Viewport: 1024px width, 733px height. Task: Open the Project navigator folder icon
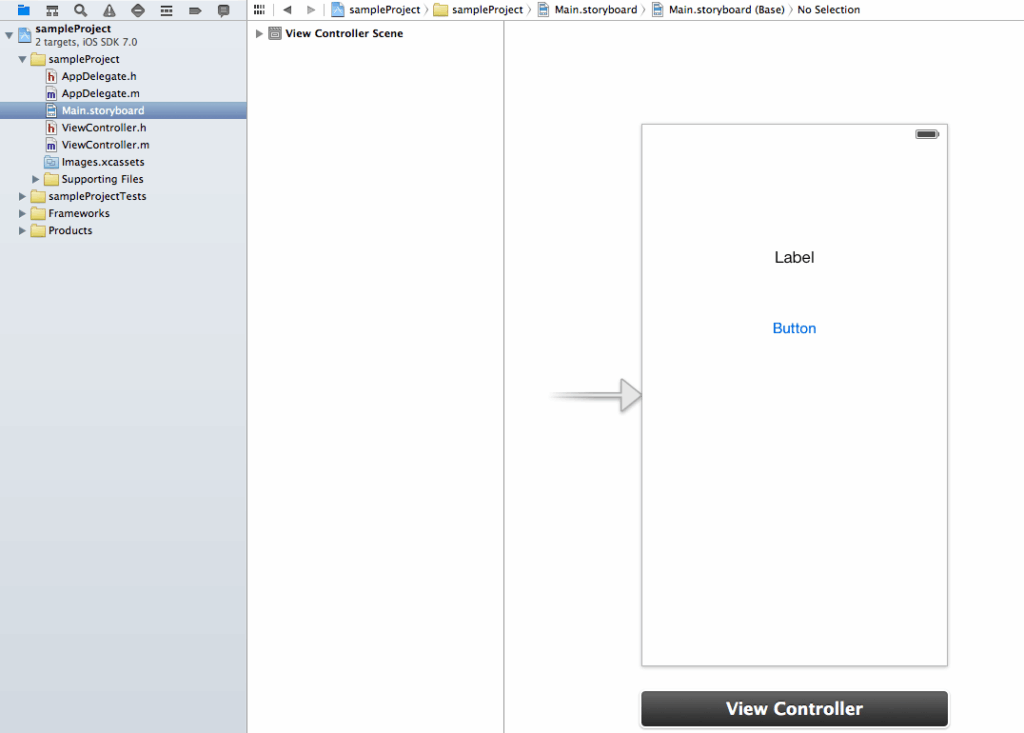pyautogui.click(x=23, y=10)
